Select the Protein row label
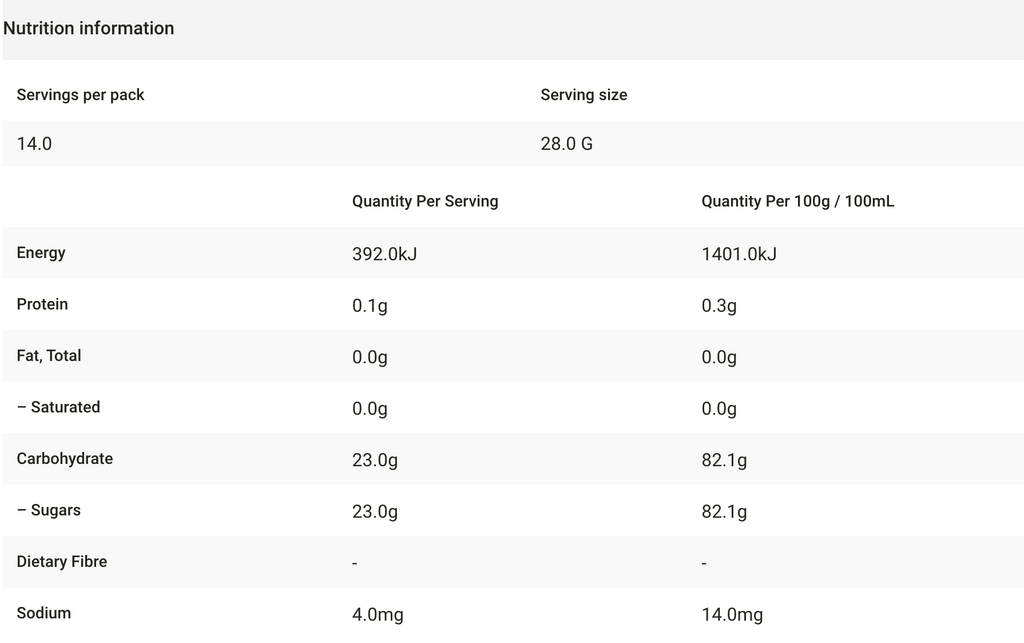Image resolution: width=1024 pixels, height=643 pixels. pos(42,304)
